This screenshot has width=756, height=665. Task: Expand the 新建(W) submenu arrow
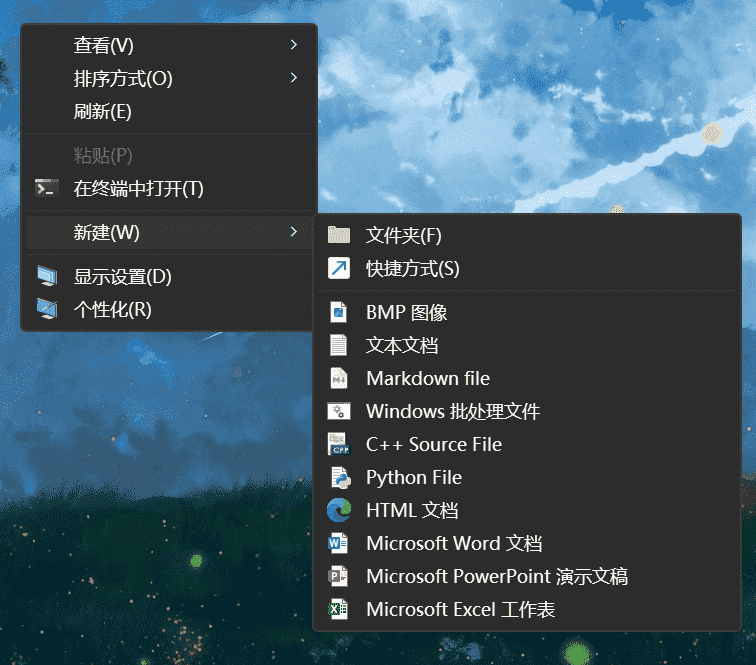pyautogui.click(x=293, y=232)
